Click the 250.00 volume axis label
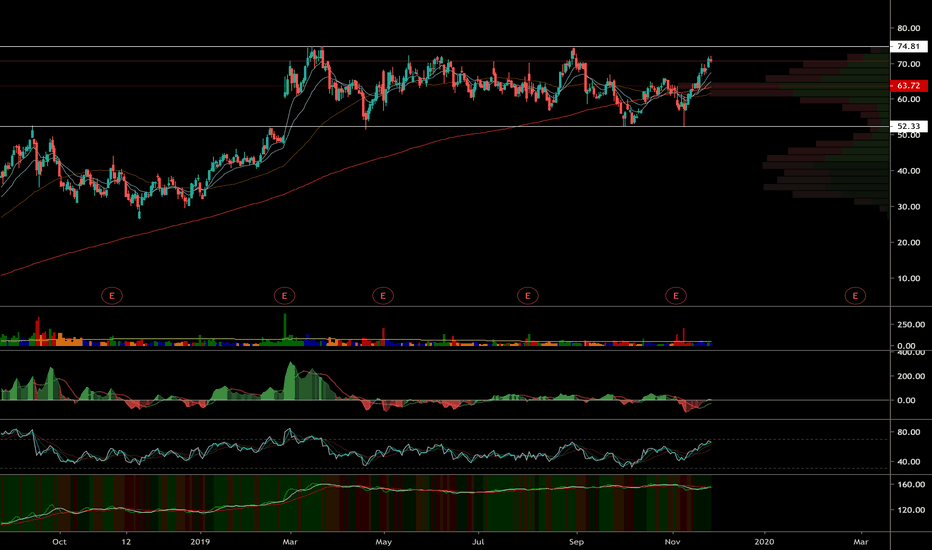 point(911,325)
